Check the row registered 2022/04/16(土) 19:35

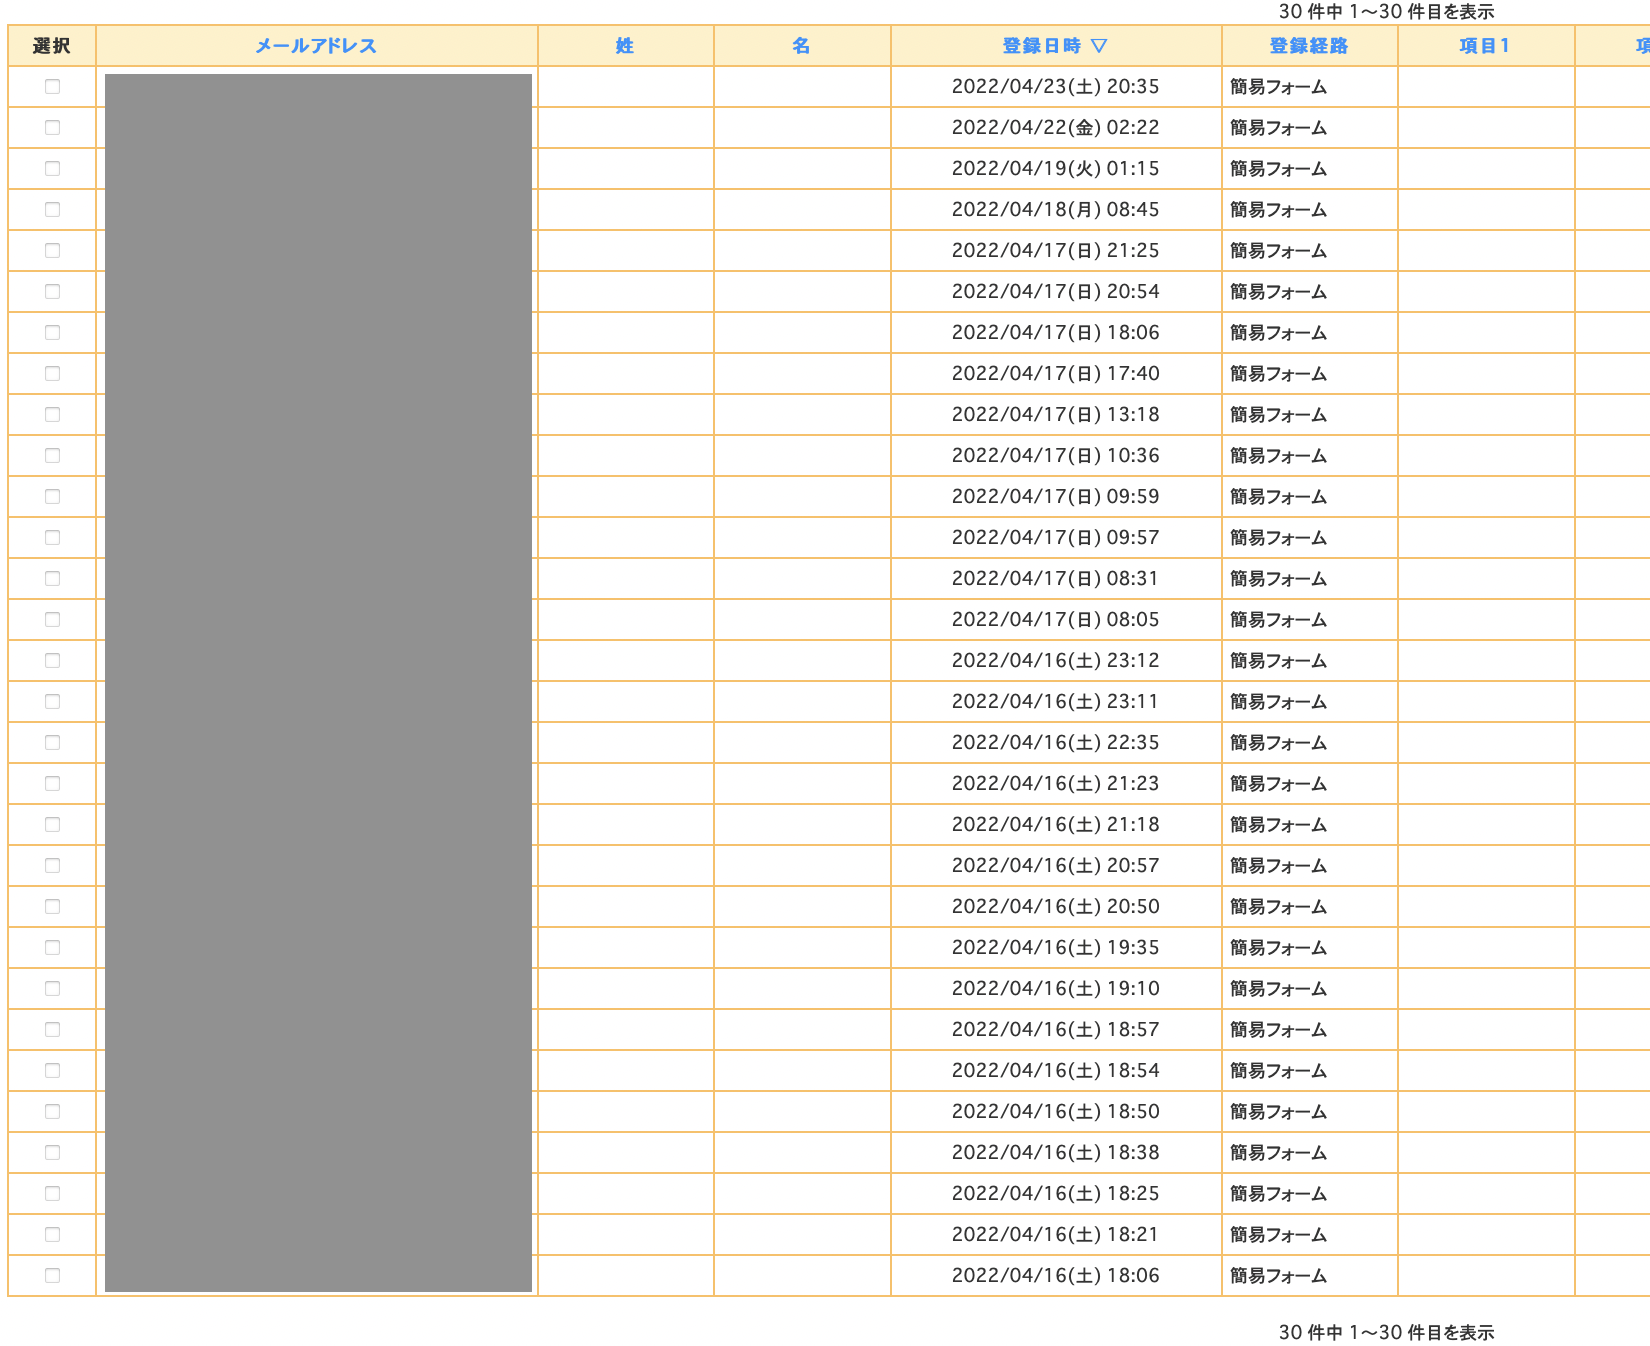53,948
